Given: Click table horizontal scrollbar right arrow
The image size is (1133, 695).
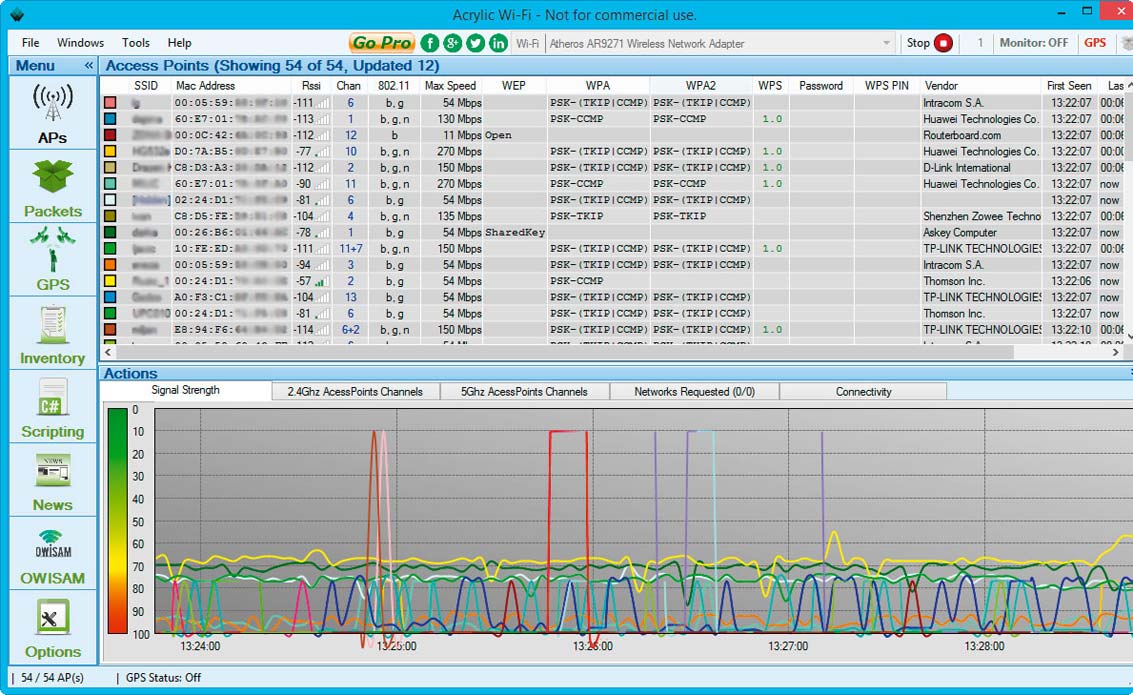Looking at the screenshot, I should pos(1116,353).
